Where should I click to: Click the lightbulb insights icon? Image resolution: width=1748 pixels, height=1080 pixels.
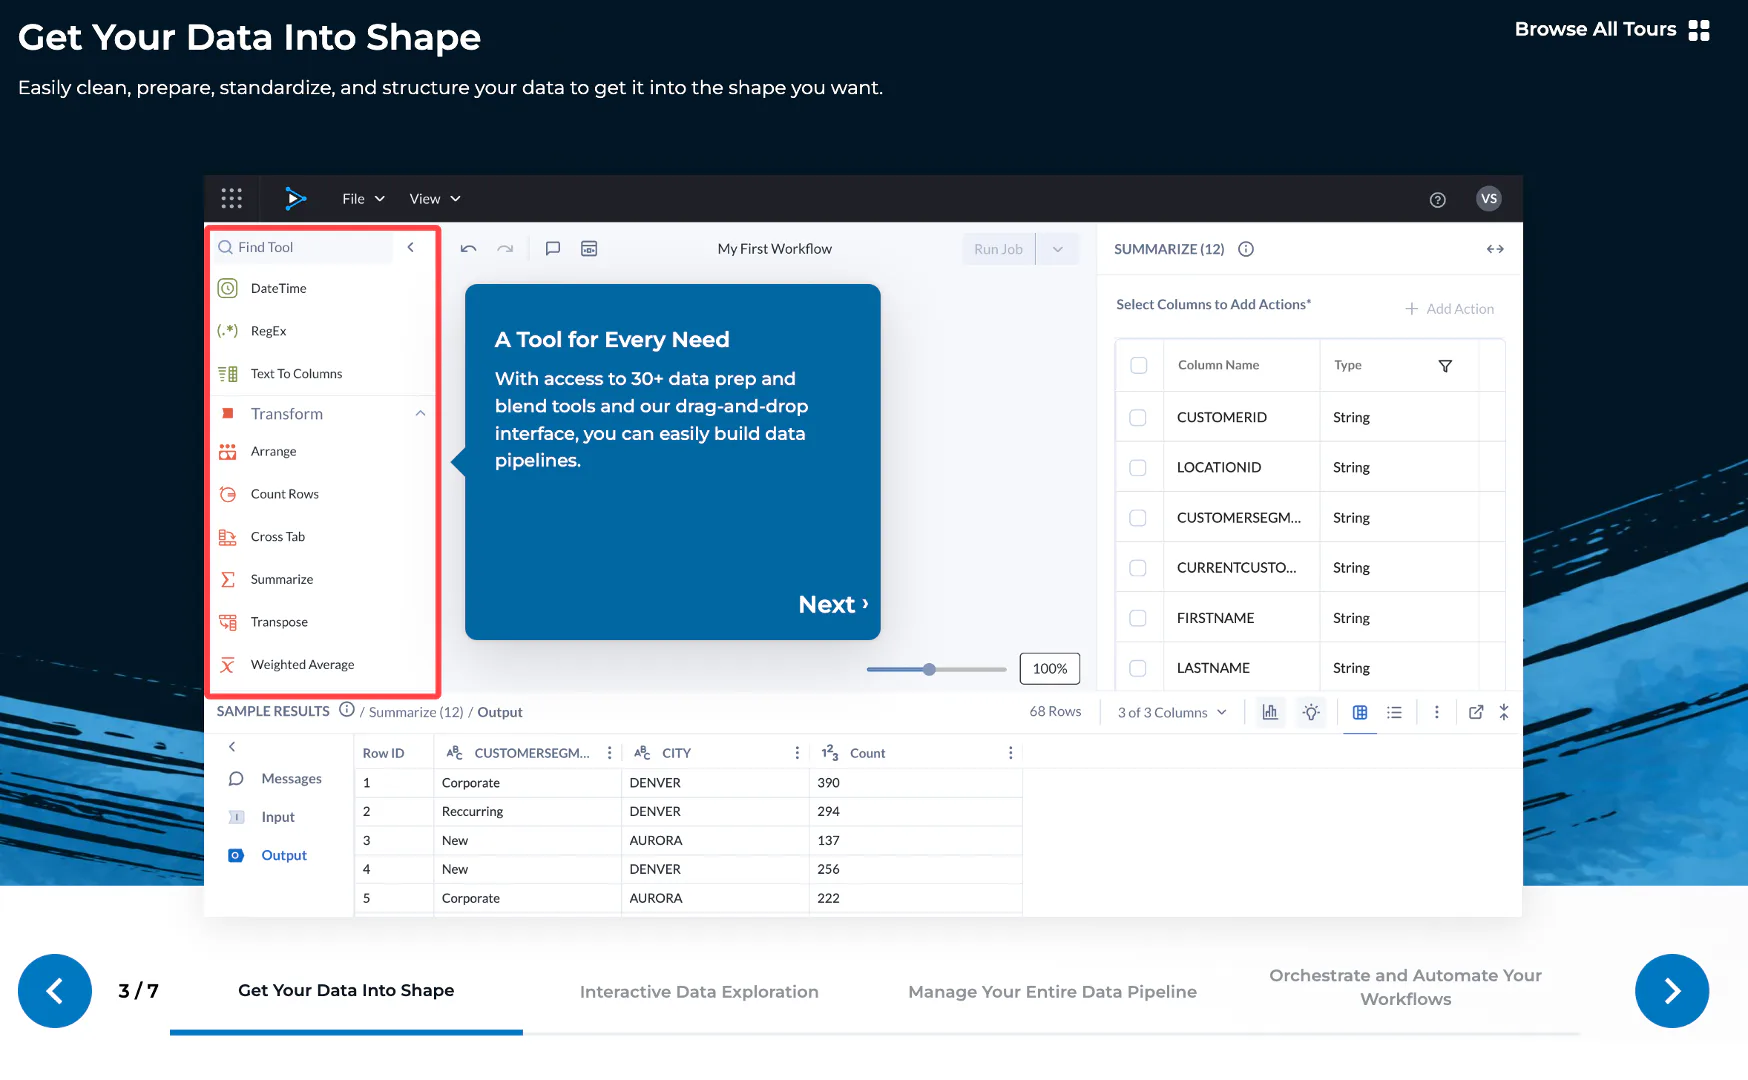(x=1311, y=712)
